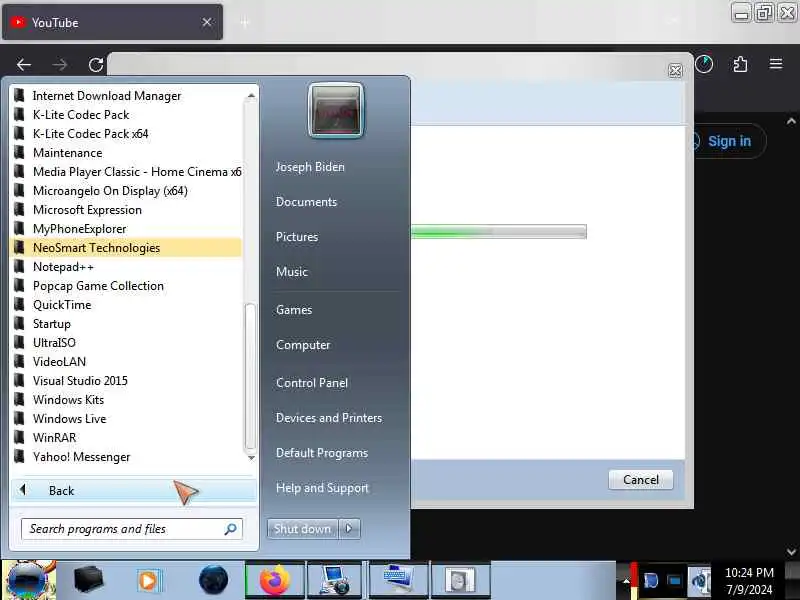Viewport: 800px width, 600px height.
Task: Show hidden system tray icons
Action: pyautogui.click(x=626, y=581)
